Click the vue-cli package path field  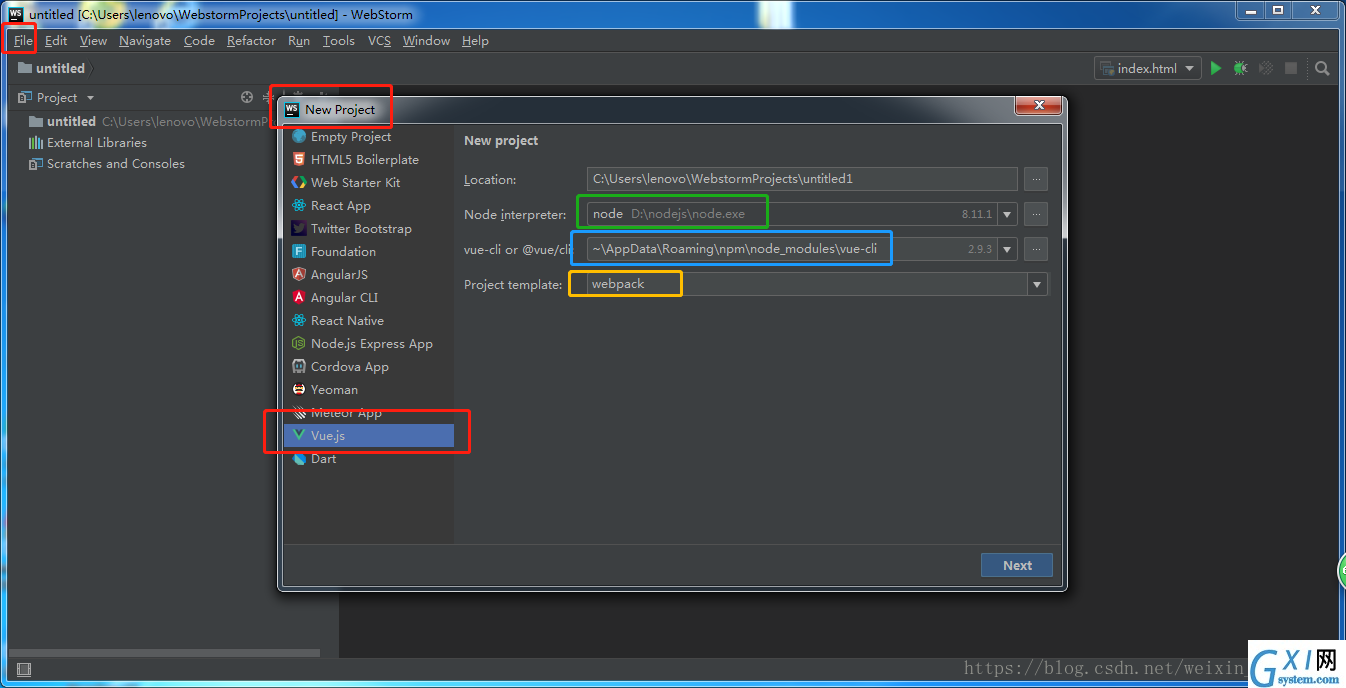pyautogui.click(x=792, y=249)
